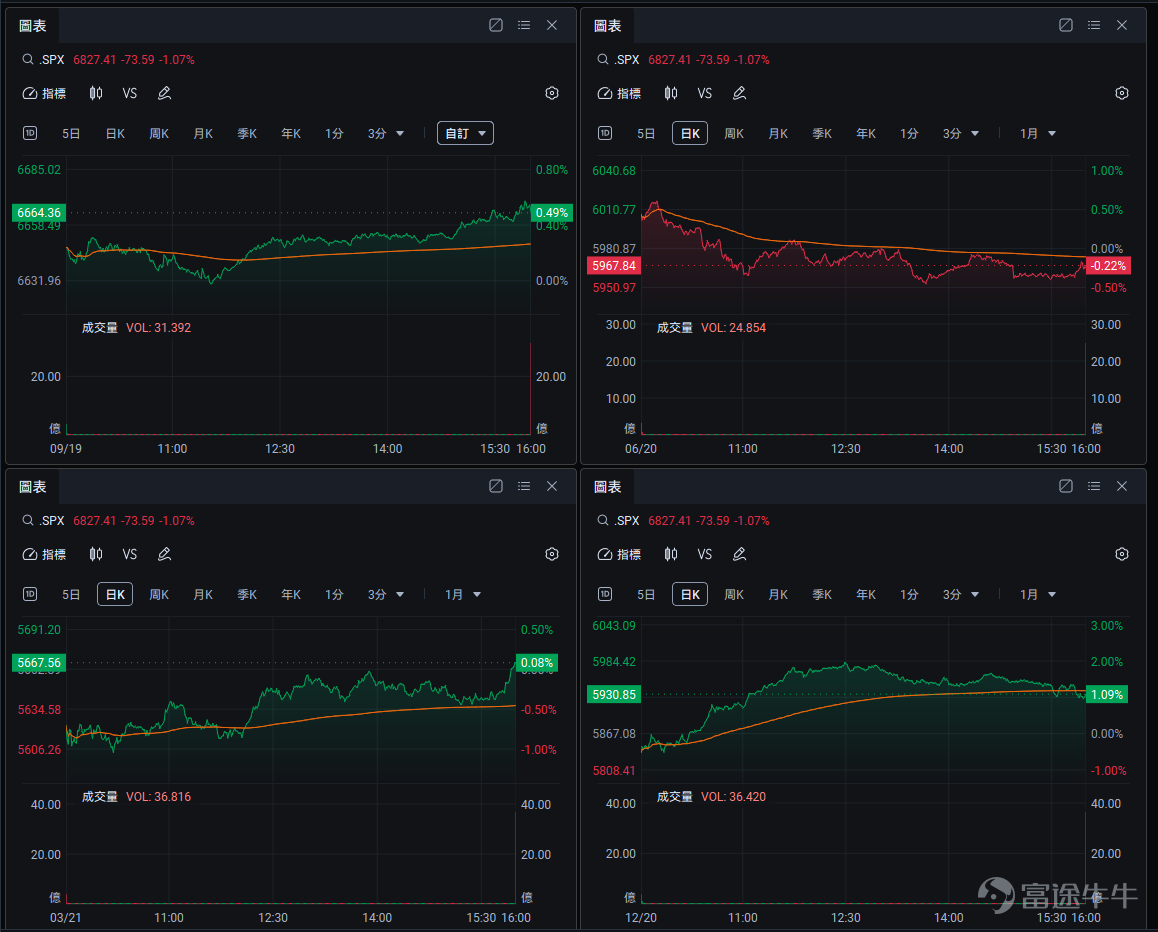Select the drawing pencil tool in the top-right panel
1158x932 pixels.
pyautogui.click(x=739, y=93)
